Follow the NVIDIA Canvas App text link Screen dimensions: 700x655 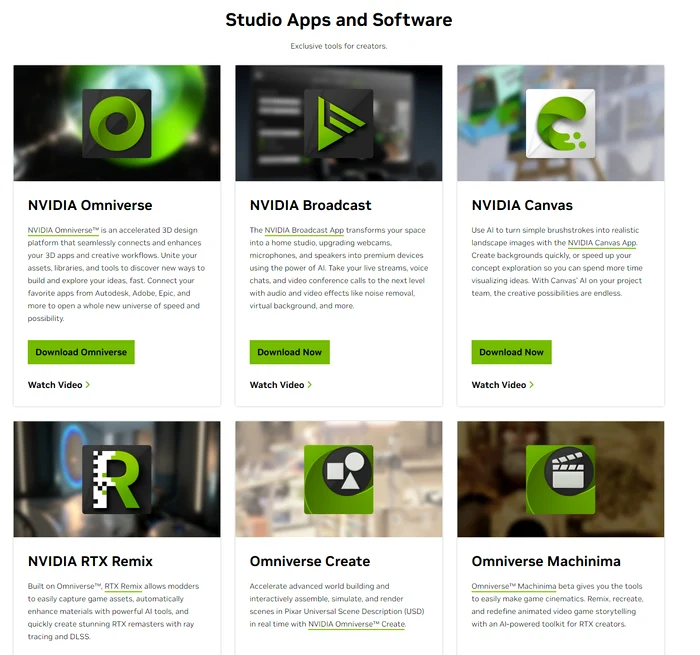(602, 243)
